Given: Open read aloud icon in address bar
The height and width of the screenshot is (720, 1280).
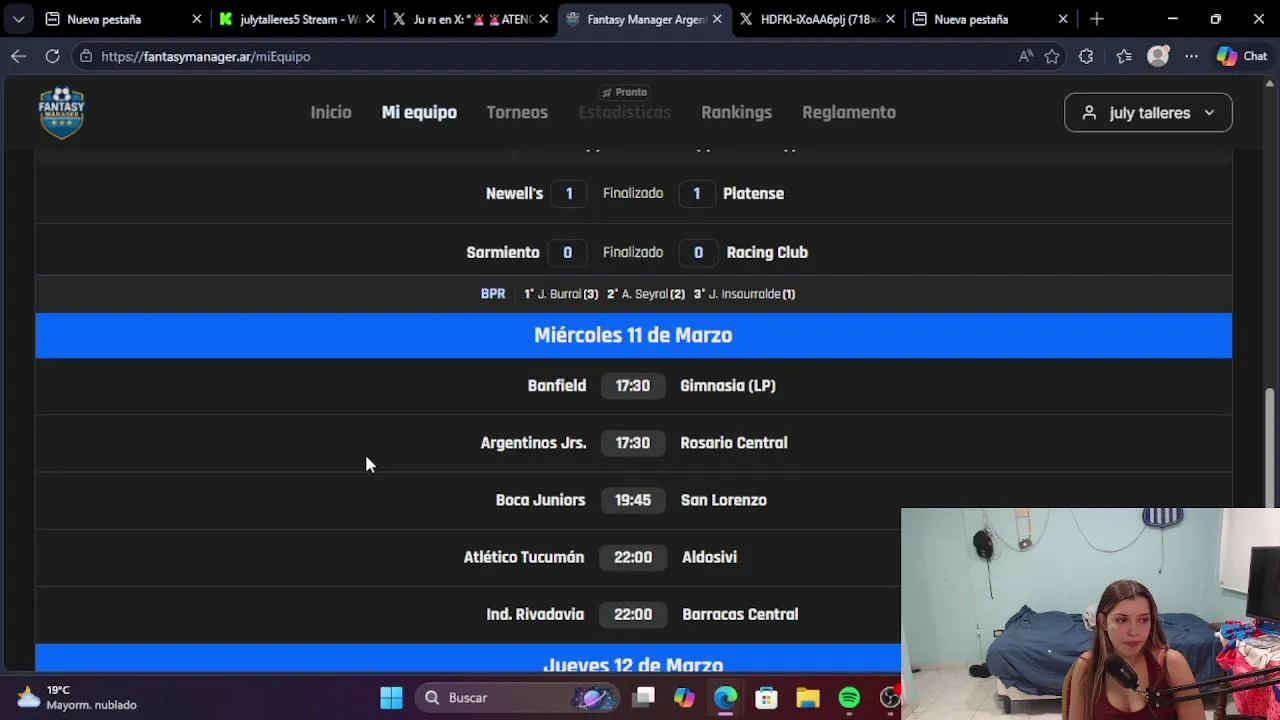Looking at the screenshot, I should click(x=1025, y=56).
